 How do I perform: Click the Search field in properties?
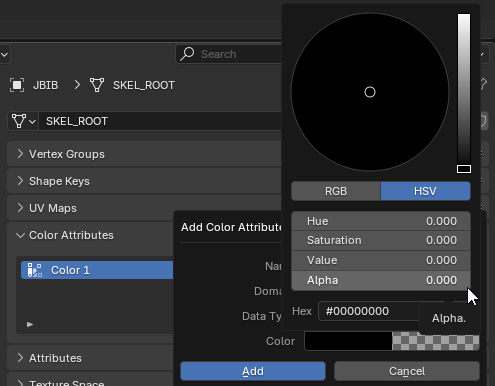229,54
